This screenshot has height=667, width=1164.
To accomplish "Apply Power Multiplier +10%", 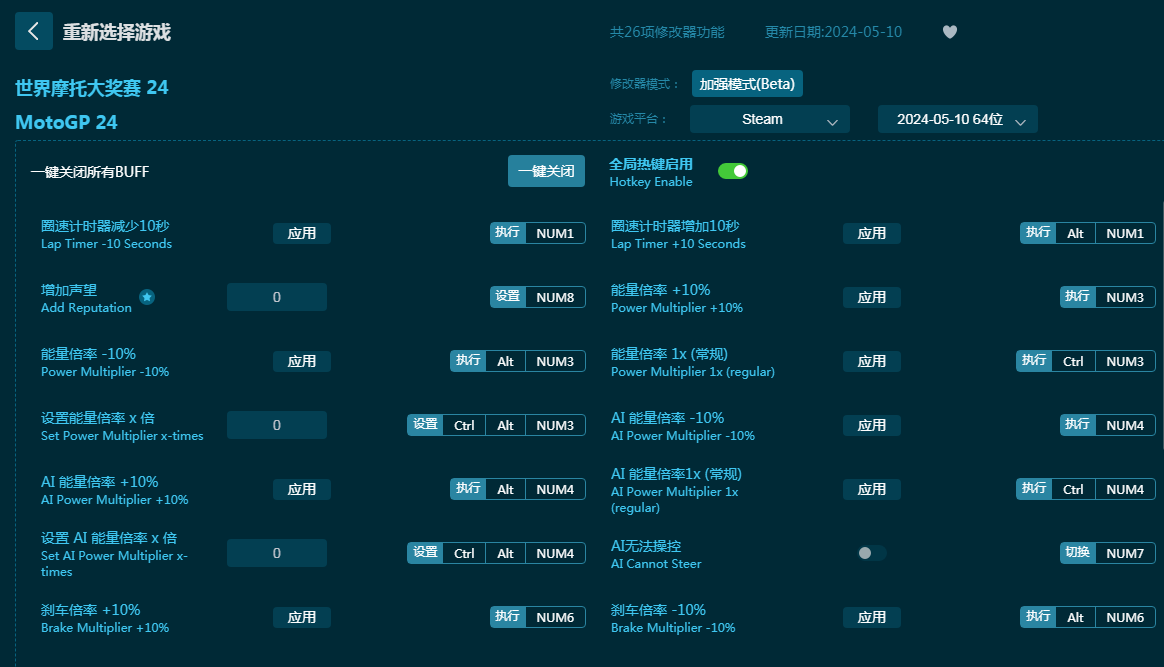I will (872, 297).
